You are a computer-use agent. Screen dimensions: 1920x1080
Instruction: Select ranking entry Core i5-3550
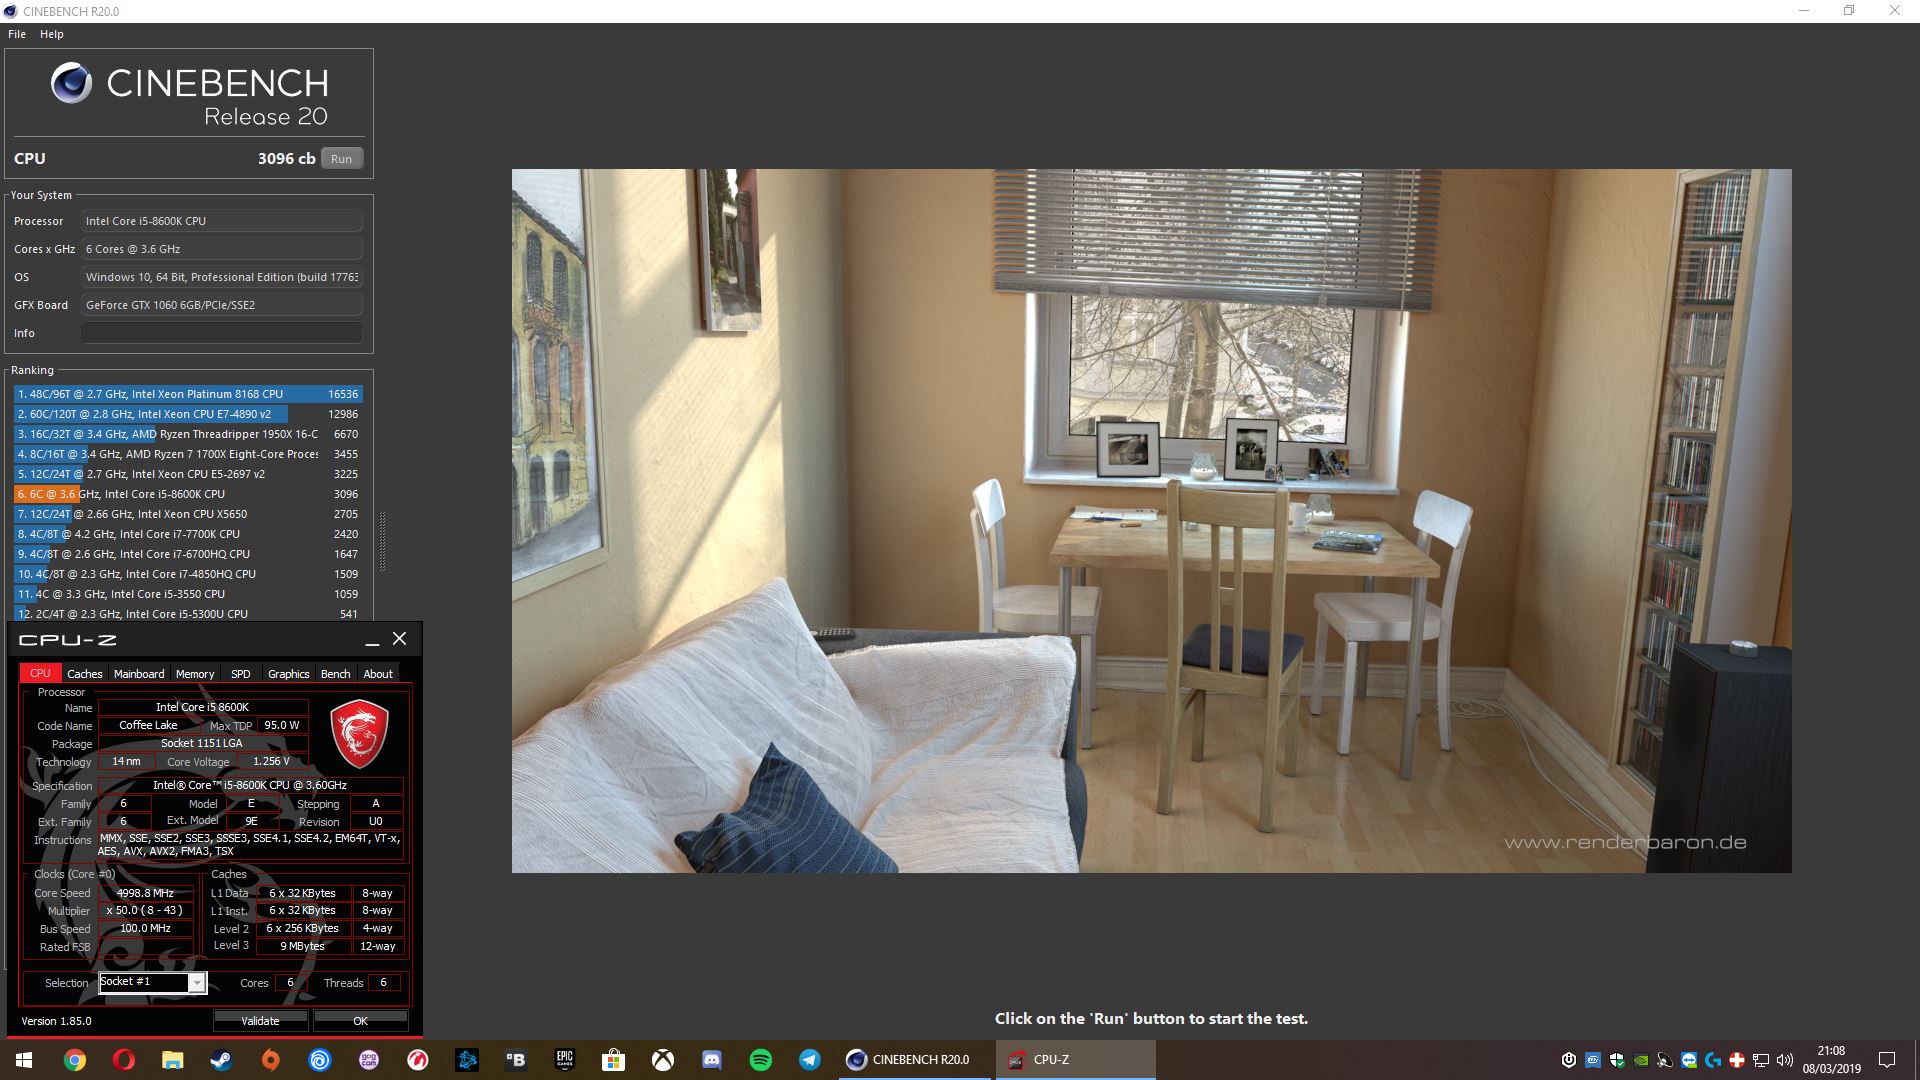188,594
